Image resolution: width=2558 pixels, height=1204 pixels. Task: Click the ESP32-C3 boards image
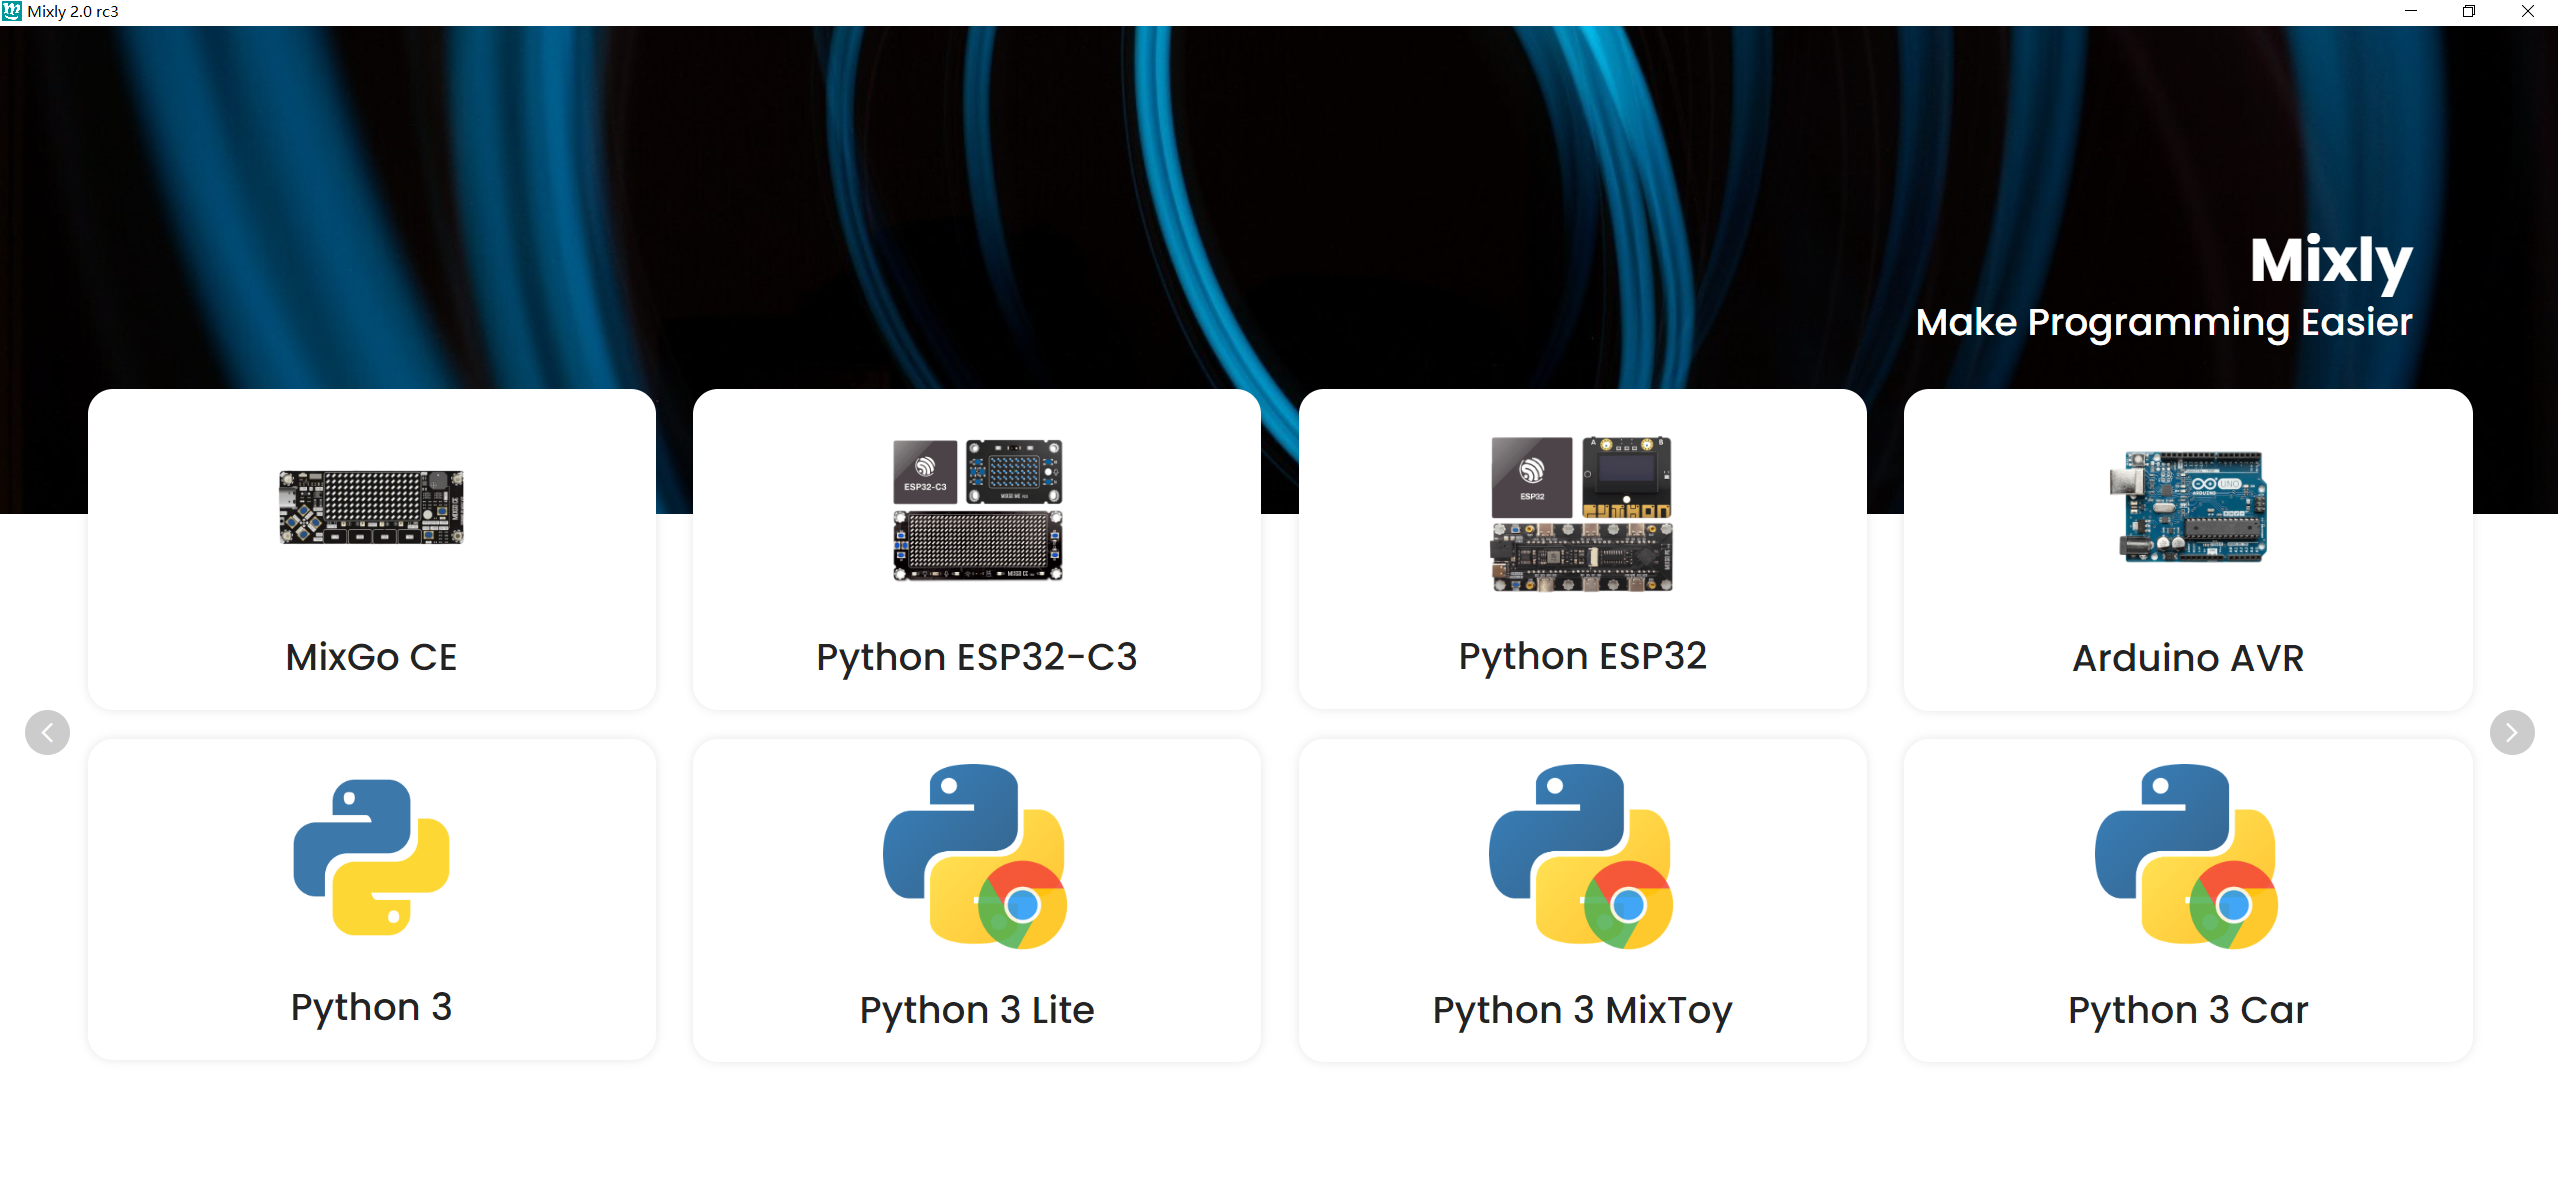[977, 510]
